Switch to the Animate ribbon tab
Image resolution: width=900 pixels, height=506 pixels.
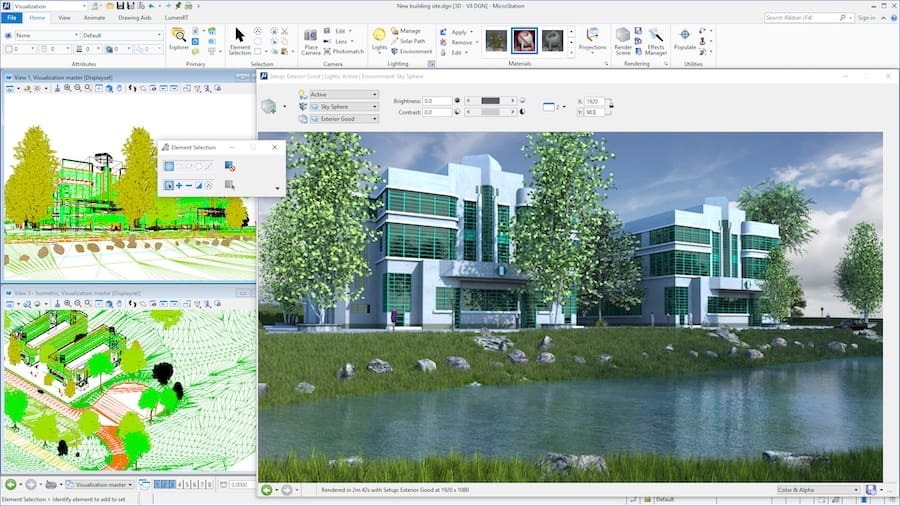[94, 18]
